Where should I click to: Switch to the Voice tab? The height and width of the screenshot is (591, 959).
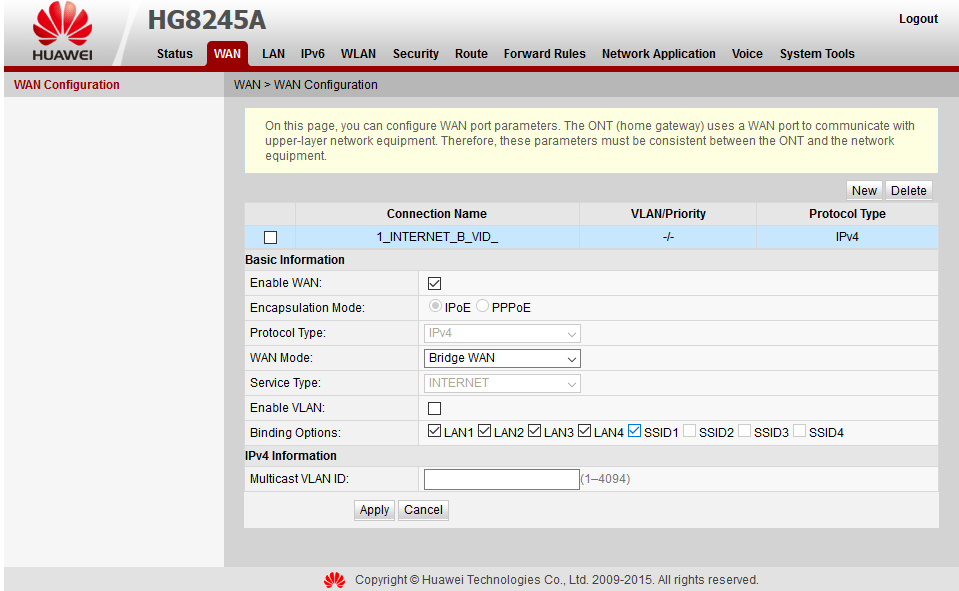(x=747, y=54)
